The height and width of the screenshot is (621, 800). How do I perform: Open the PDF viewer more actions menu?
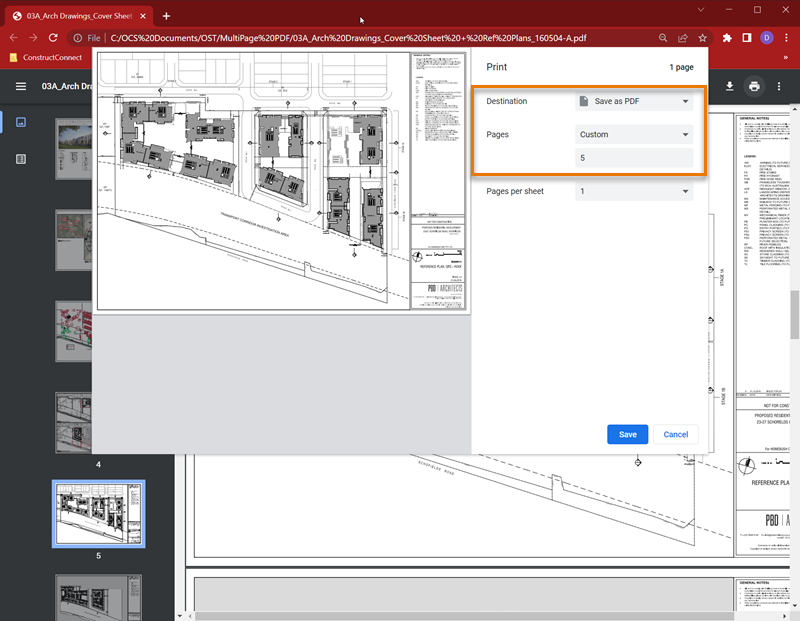click(x=779, y=86)
